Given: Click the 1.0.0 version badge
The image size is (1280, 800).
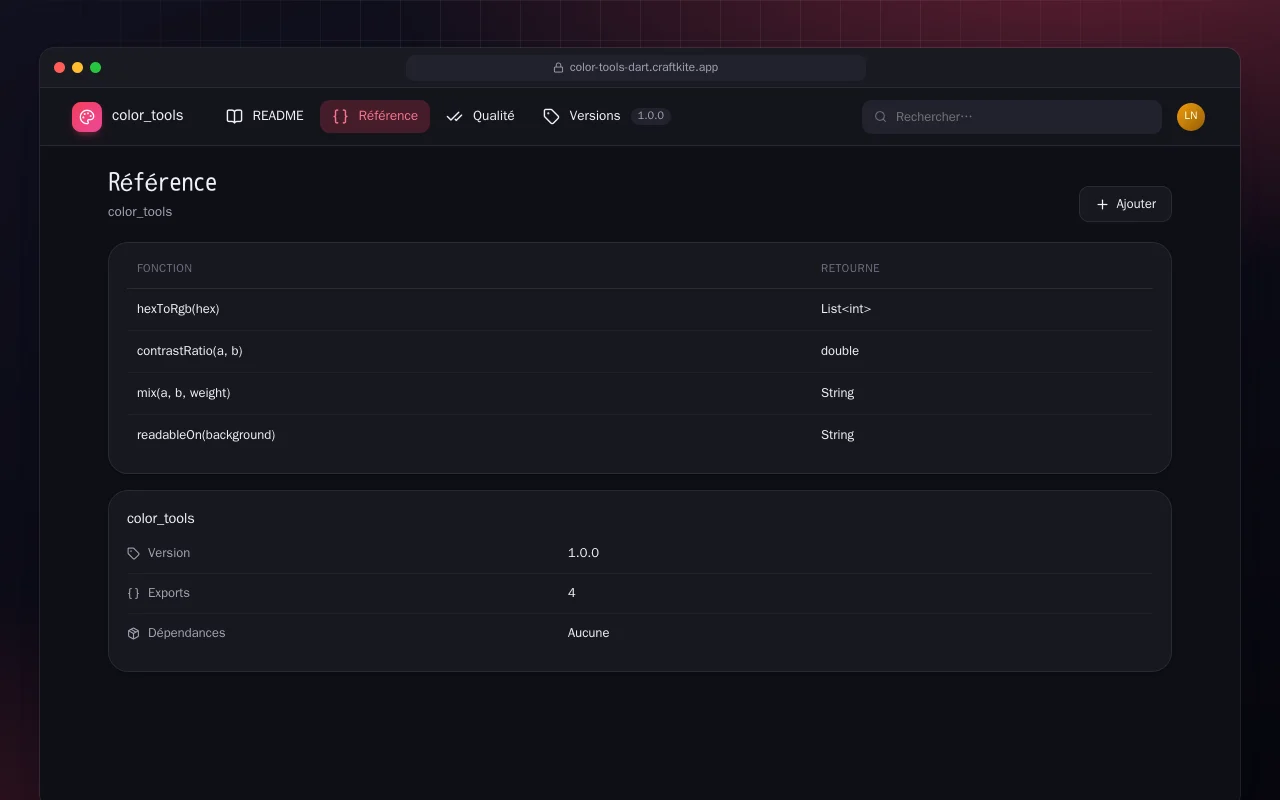Looking at the screenshot, I should click(651, 116).
